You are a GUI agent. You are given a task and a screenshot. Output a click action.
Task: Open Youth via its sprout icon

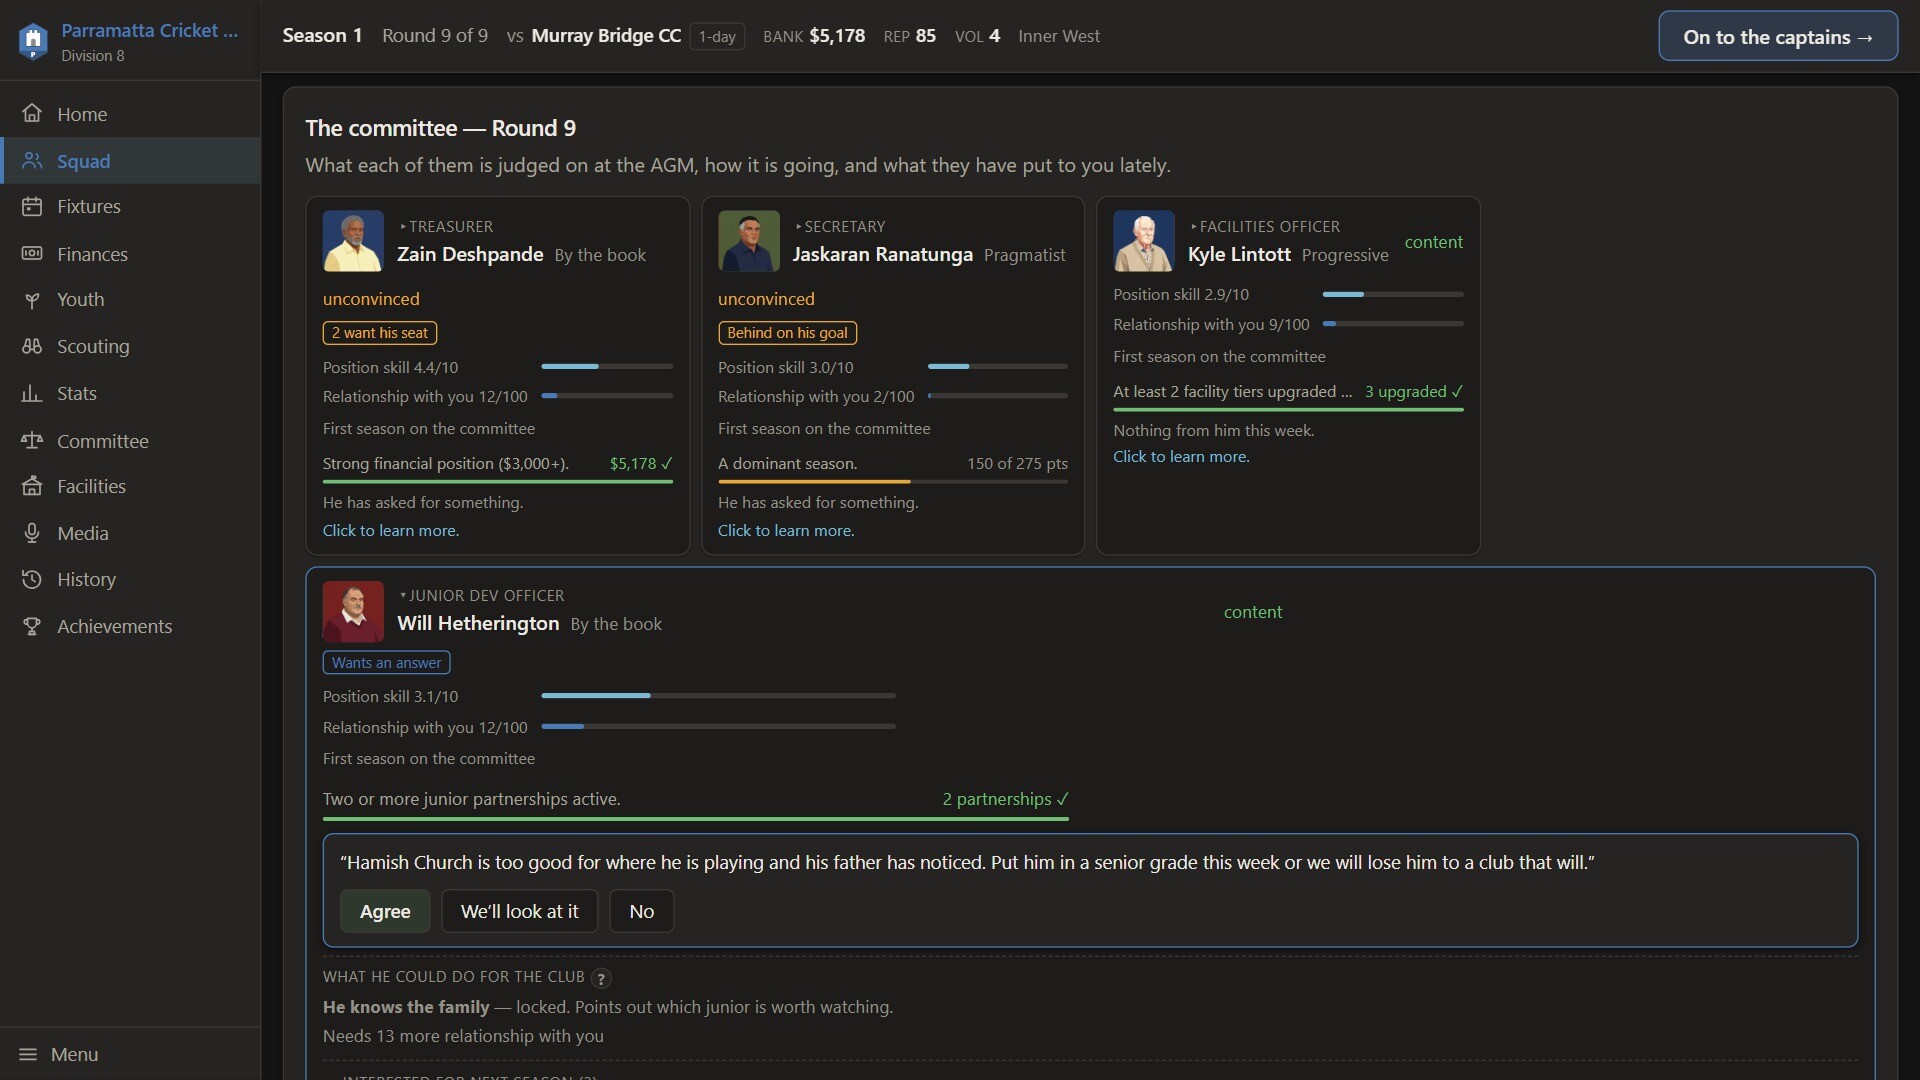[x=32, y=300]
